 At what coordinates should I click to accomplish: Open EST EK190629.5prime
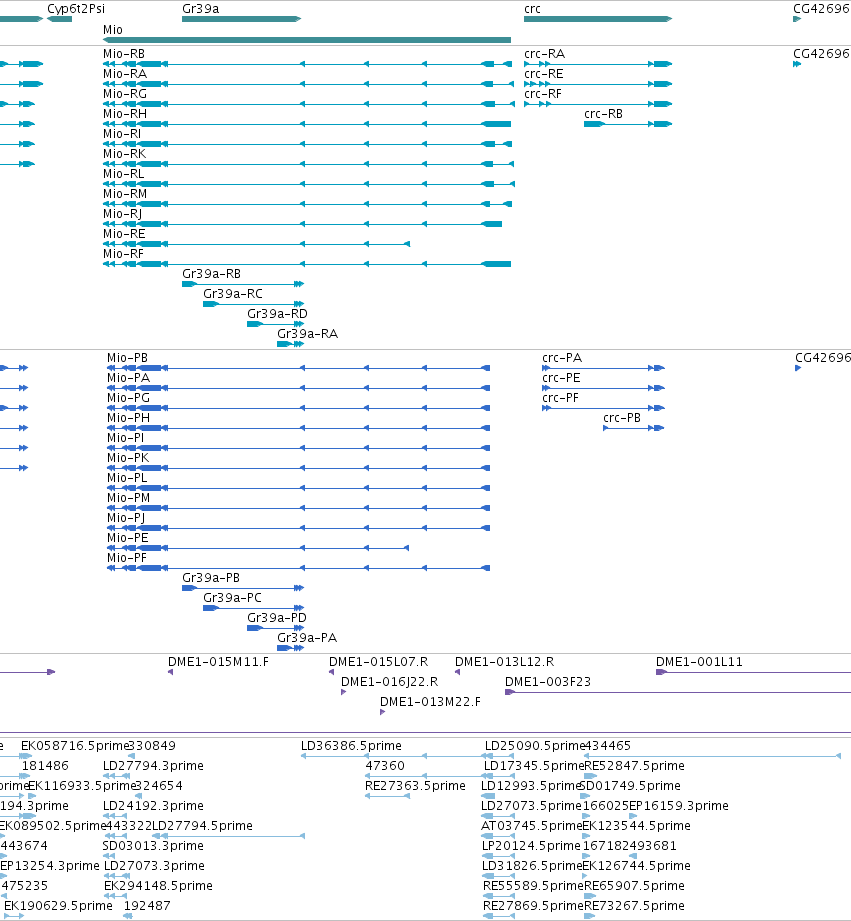tap(58, 906)
